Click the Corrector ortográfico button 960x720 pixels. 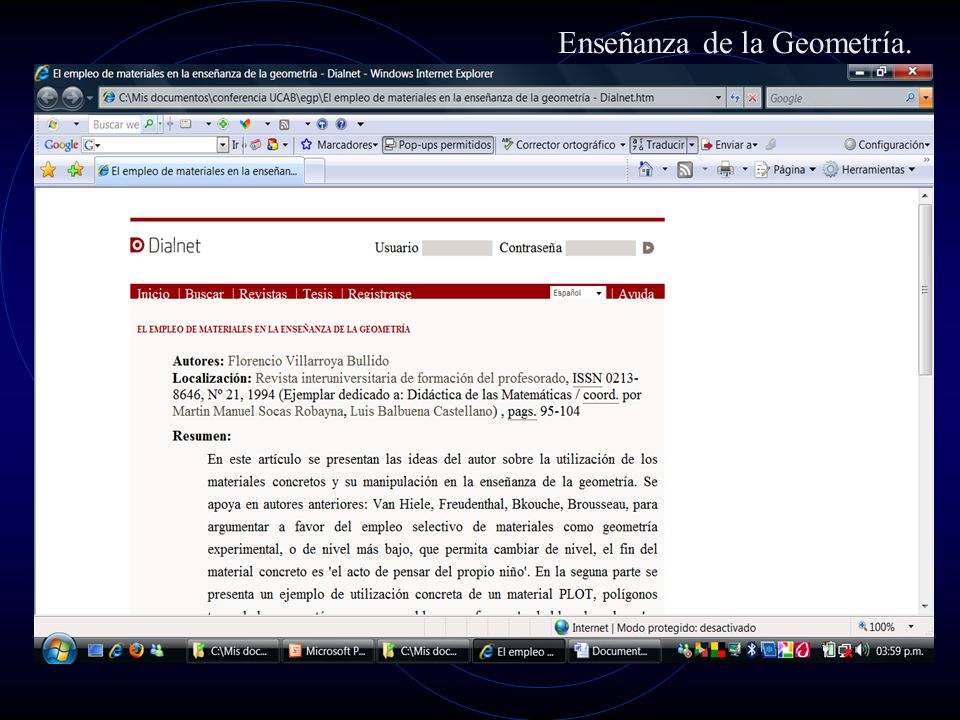[x=559, y=144]
